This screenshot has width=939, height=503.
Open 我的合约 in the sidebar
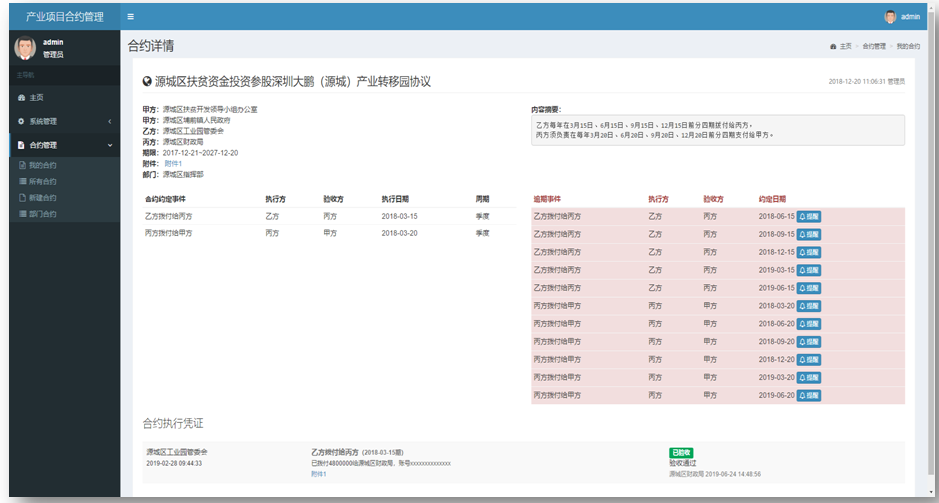click(x=41, y=165)
